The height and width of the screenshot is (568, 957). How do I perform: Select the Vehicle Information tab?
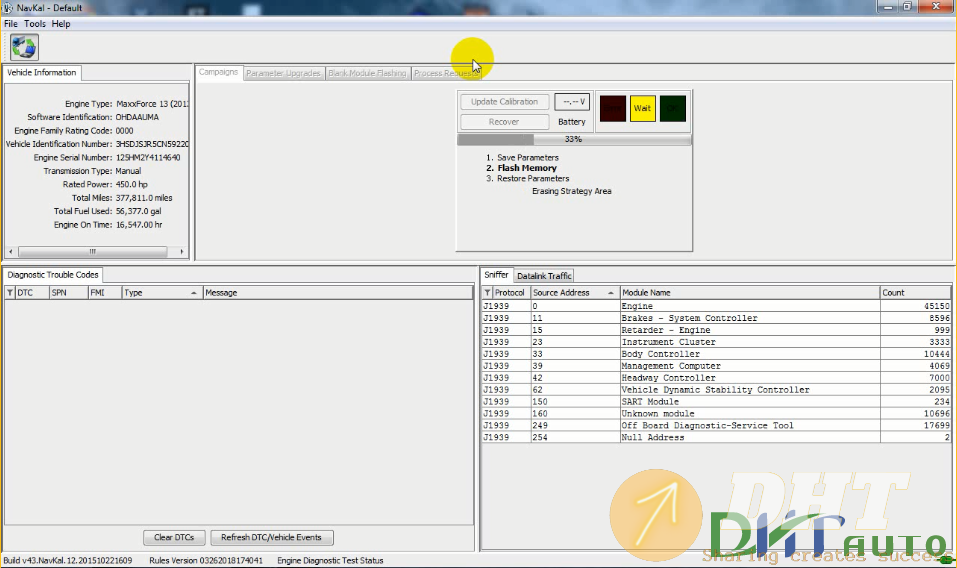coord(42,73)
